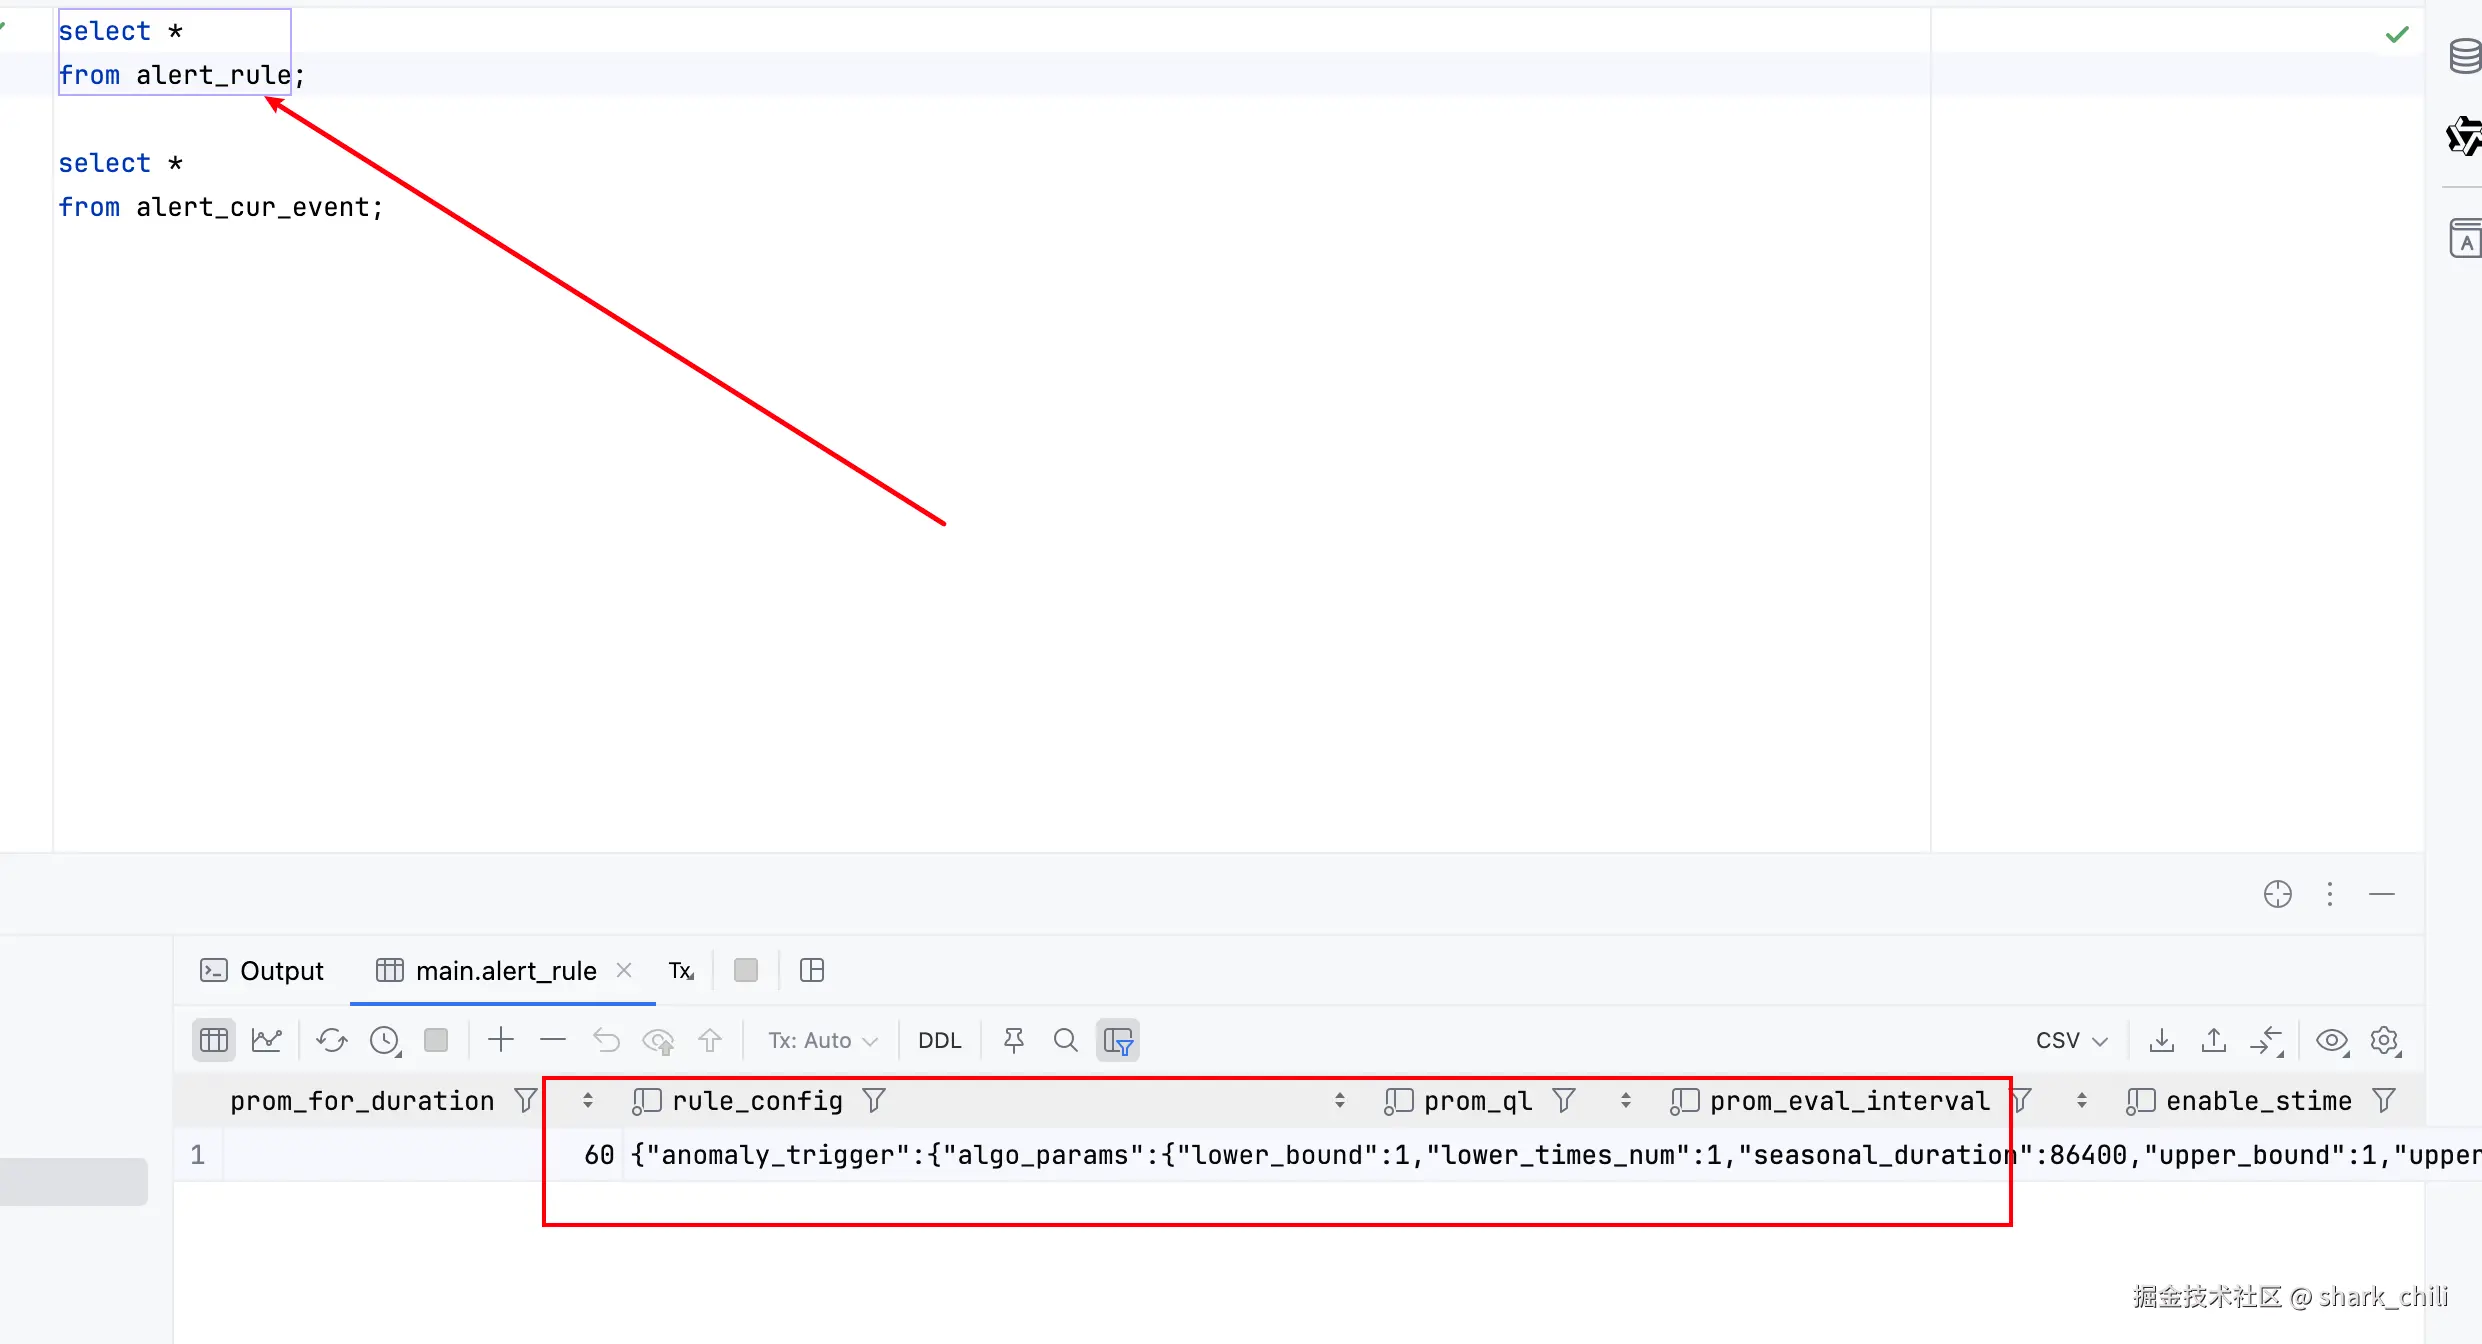Toggle the eye view options button
The width and height of the screenshot is (2482, 1344).
point(2331,1040)
